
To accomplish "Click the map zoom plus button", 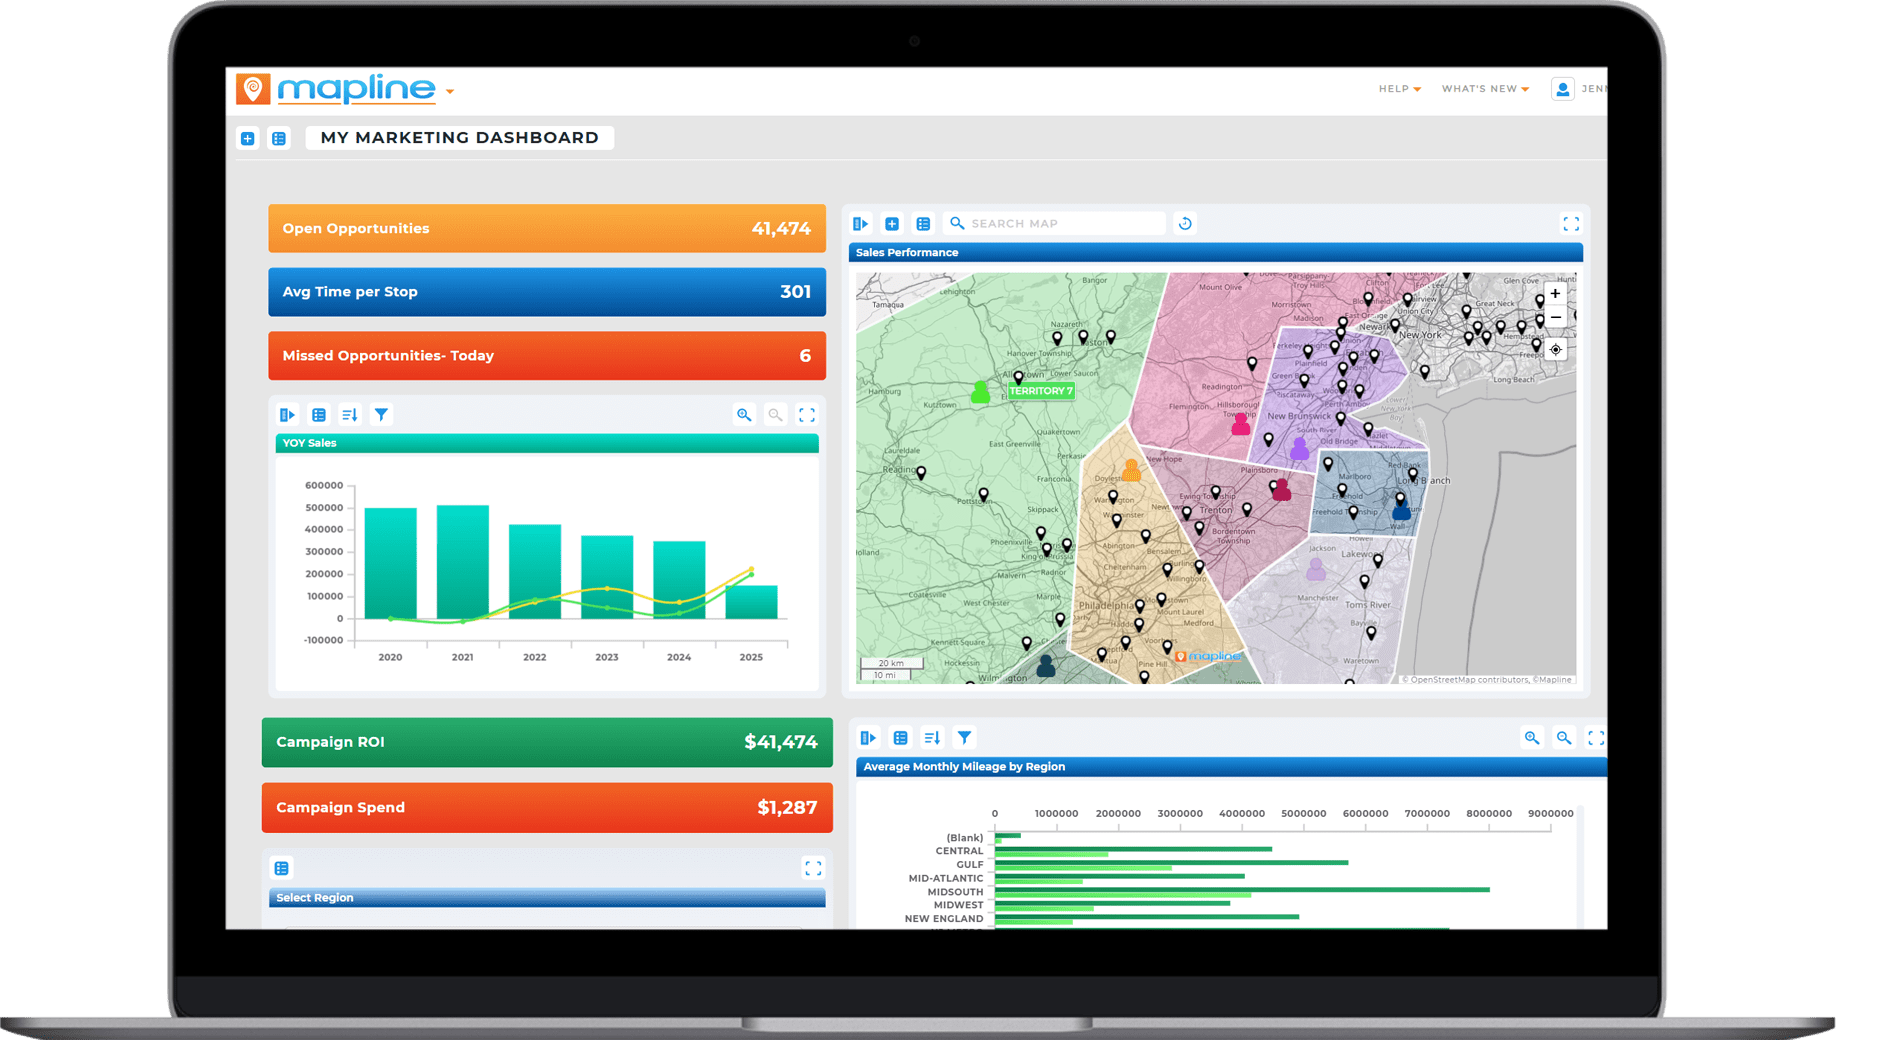I will [1555, 293].
